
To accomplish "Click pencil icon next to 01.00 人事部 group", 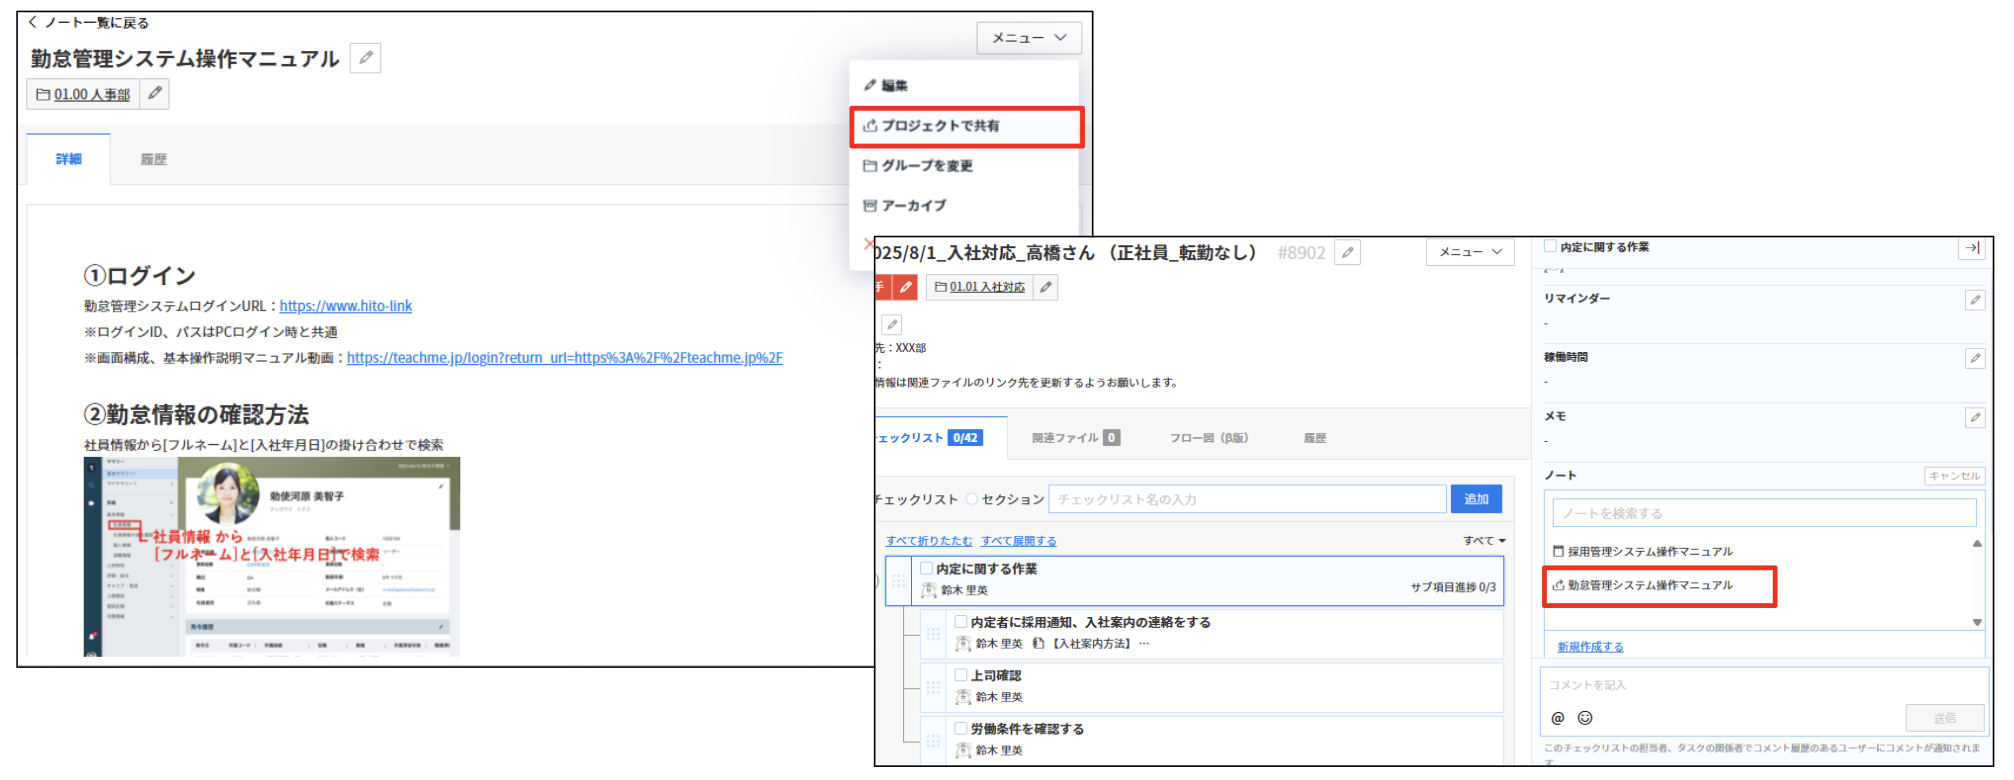I will click(154, 94).
